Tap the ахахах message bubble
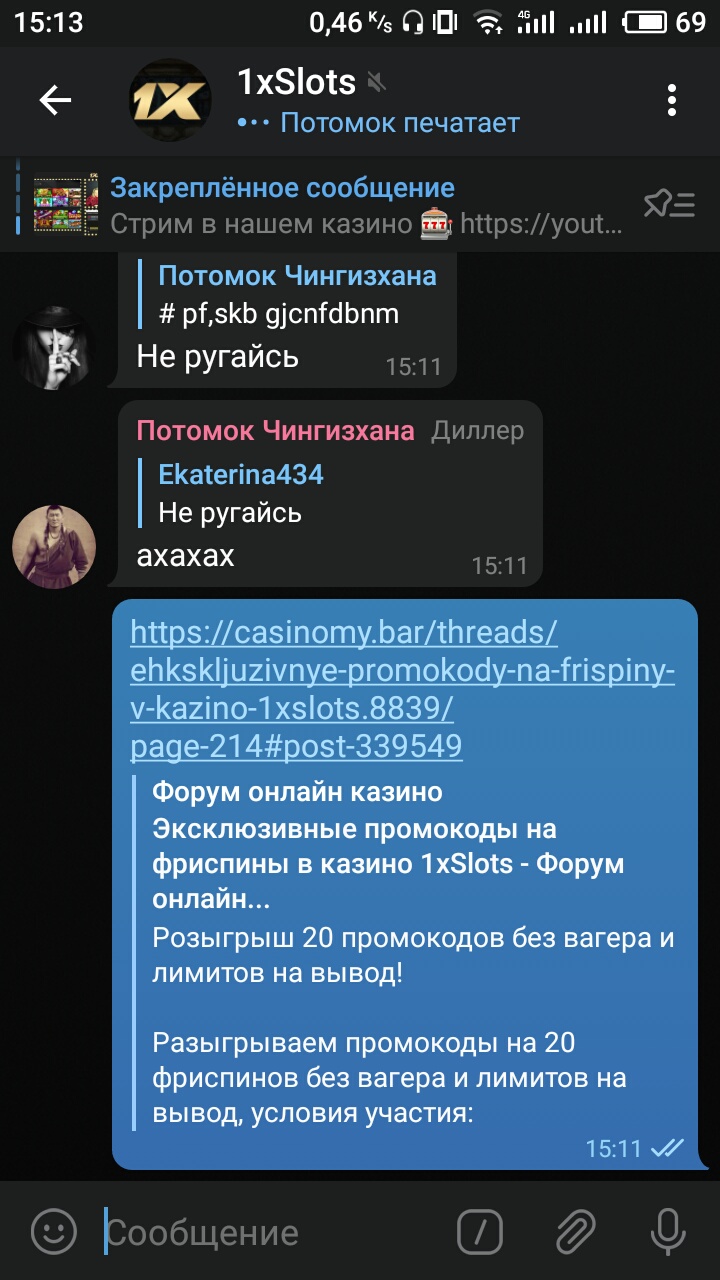This screenshot has width=720, height=1280. [330, 494]
